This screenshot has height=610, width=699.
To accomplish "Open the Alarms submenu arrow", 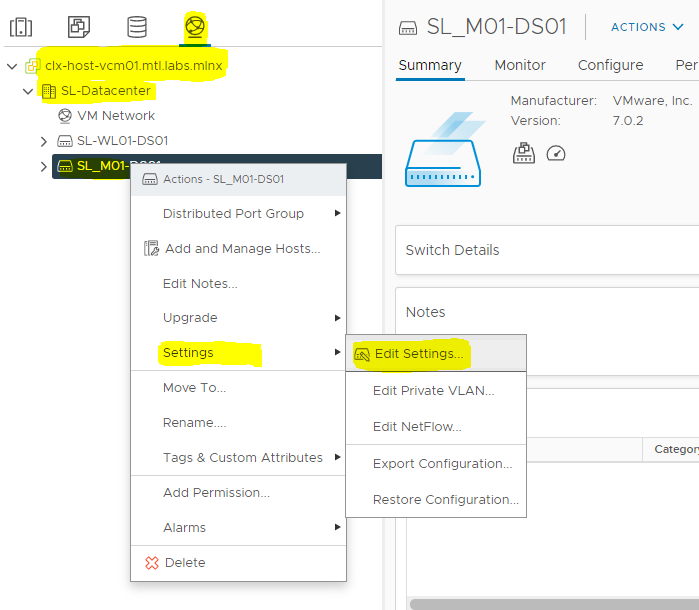I will coord(337,527).
